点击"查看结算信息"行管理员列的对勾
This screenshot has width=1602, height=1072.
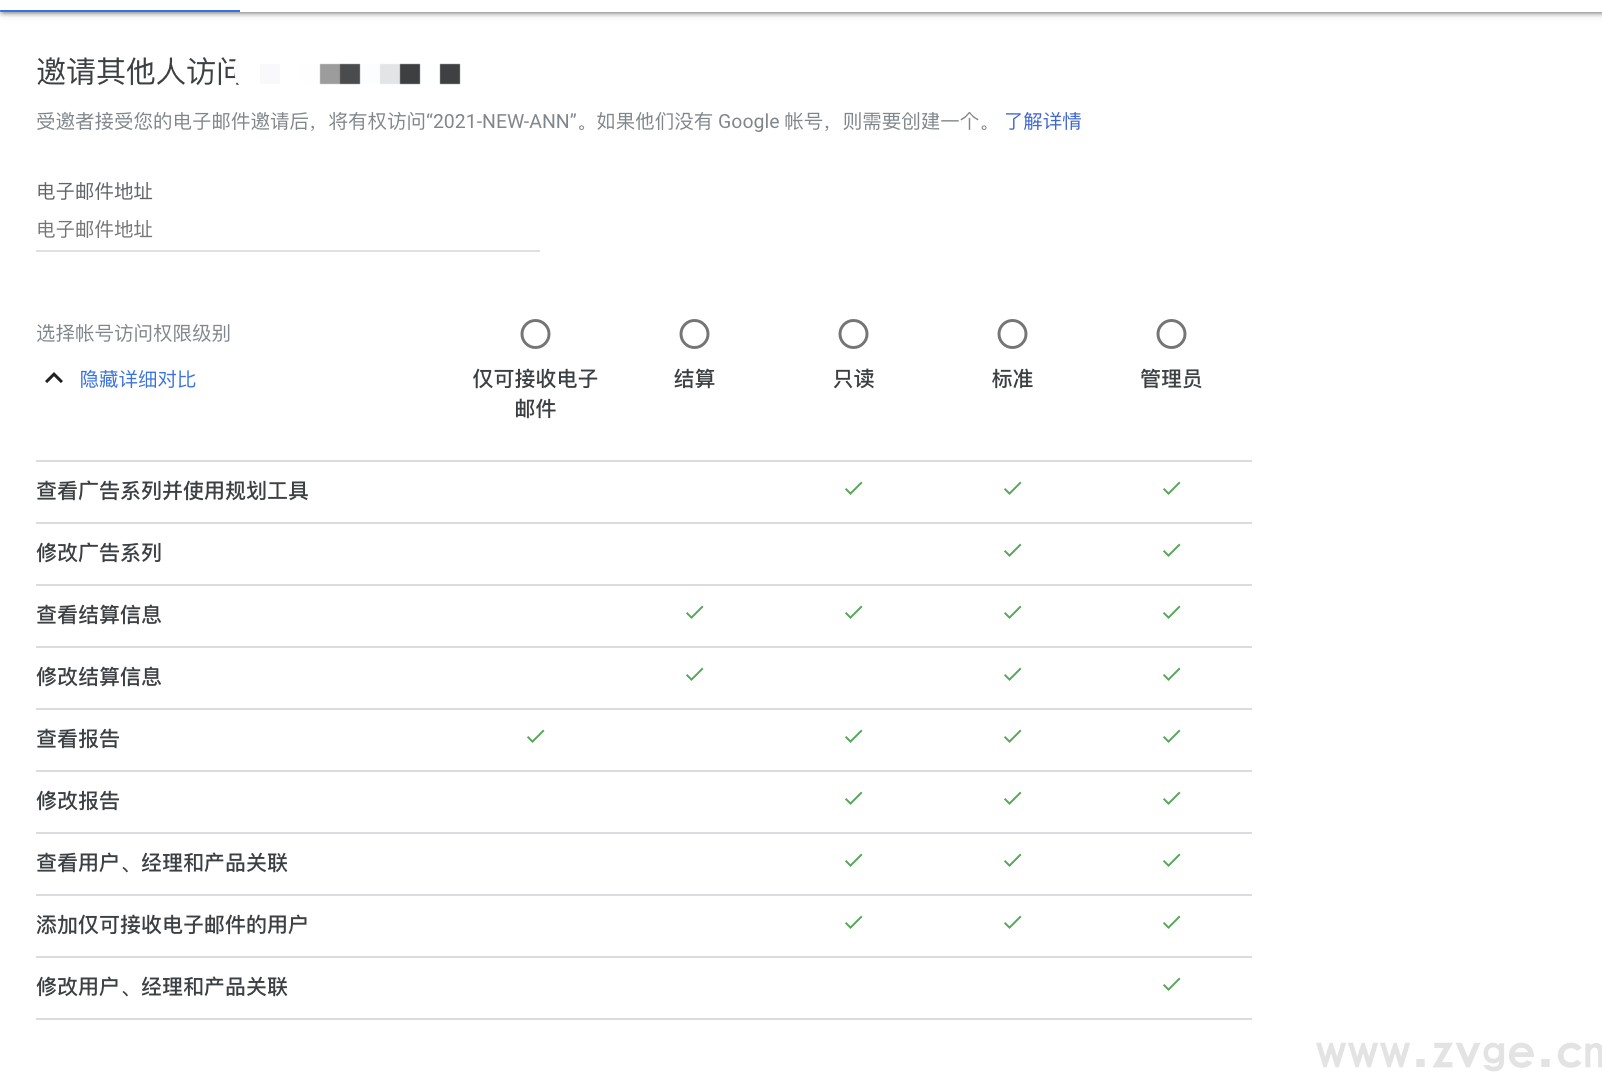(x=1171, y=613)
